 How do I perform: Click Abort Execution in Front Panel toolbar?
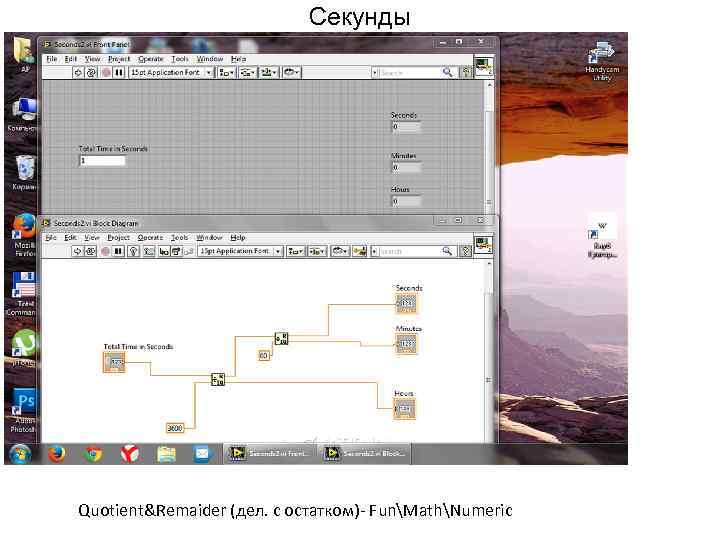106,73
